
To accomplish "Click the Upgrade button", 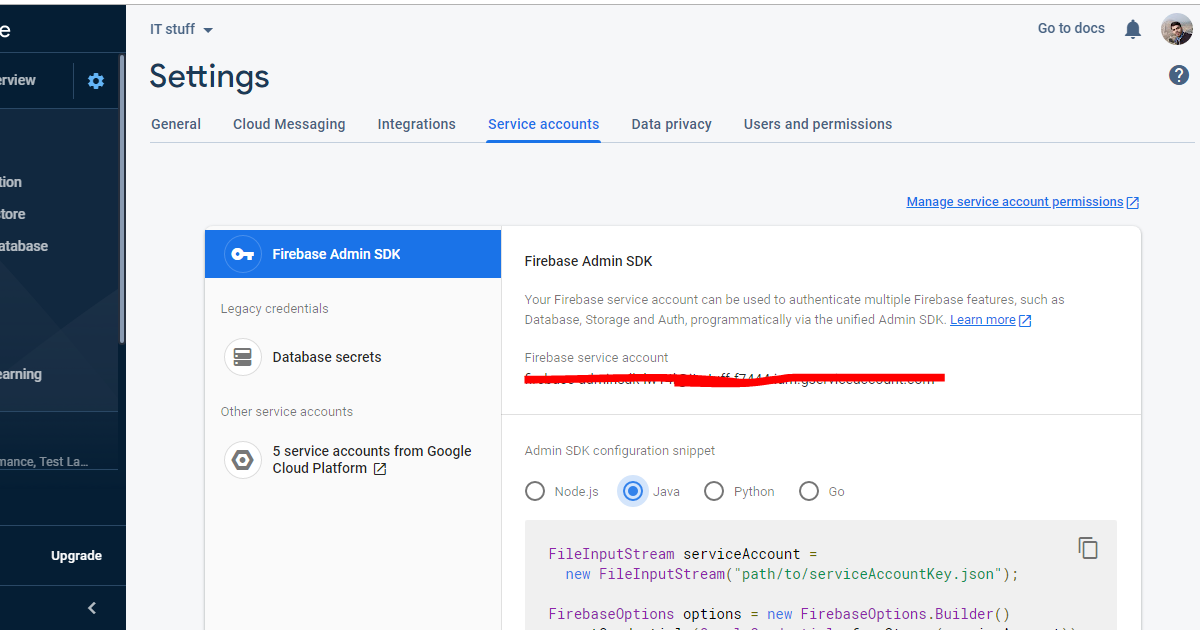I will pyautogui.click(x=76, y=555).
